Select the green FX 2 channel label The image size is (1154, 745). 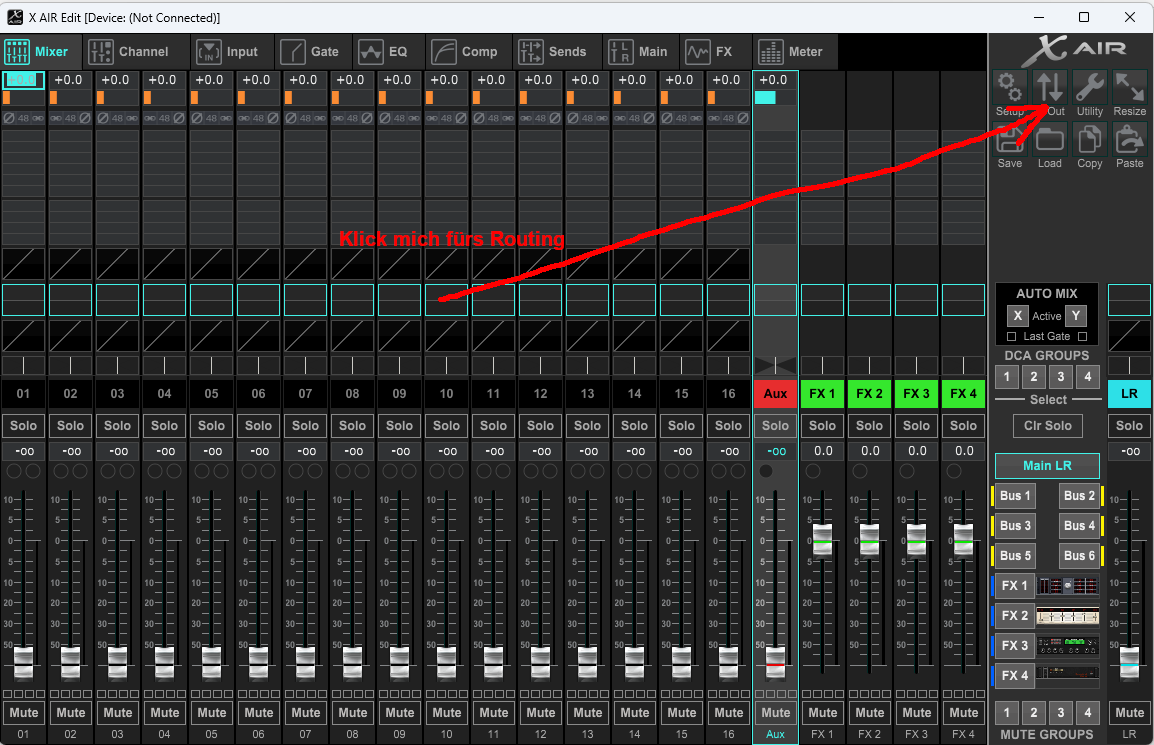pos(870,394)
